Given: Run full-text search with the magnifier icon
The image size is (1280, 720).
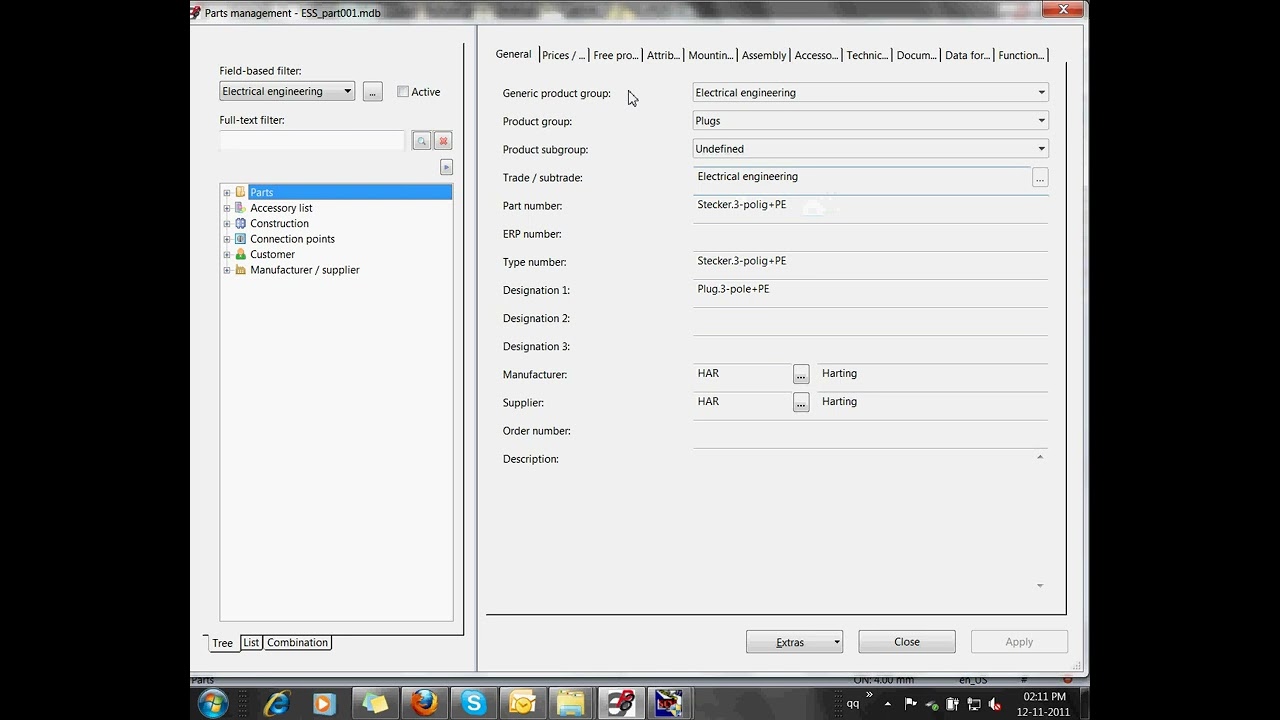Looking at the screenshot, I should (421, 141).
